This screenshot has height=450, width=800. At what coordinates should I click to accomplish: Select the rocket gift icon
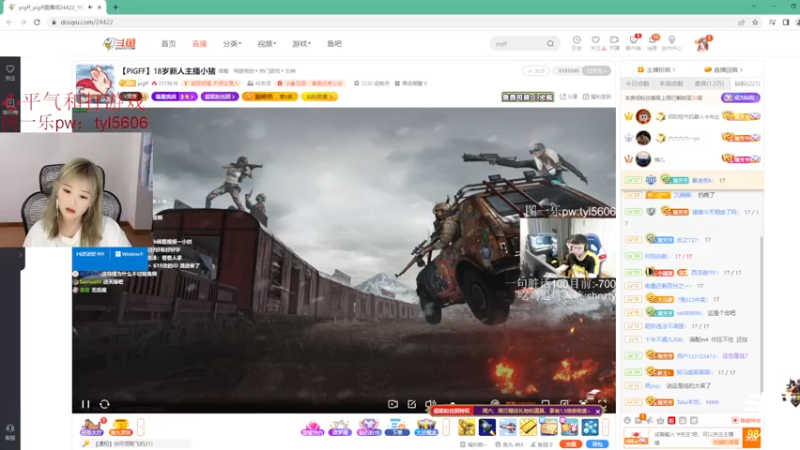[x=487, y=427]
